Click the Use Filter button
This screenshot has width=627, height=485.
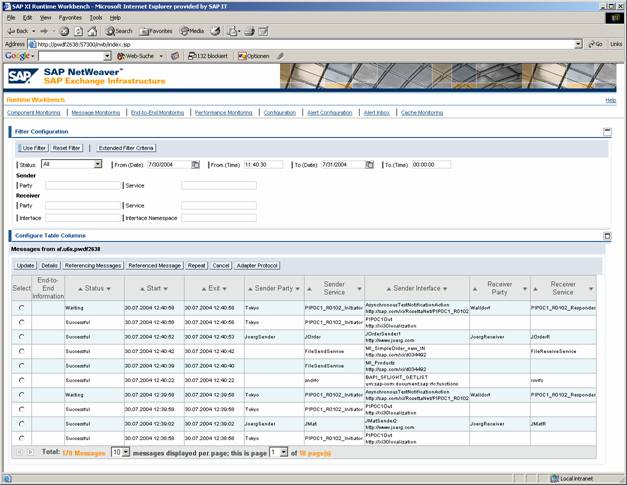click(x=33, y=148)
